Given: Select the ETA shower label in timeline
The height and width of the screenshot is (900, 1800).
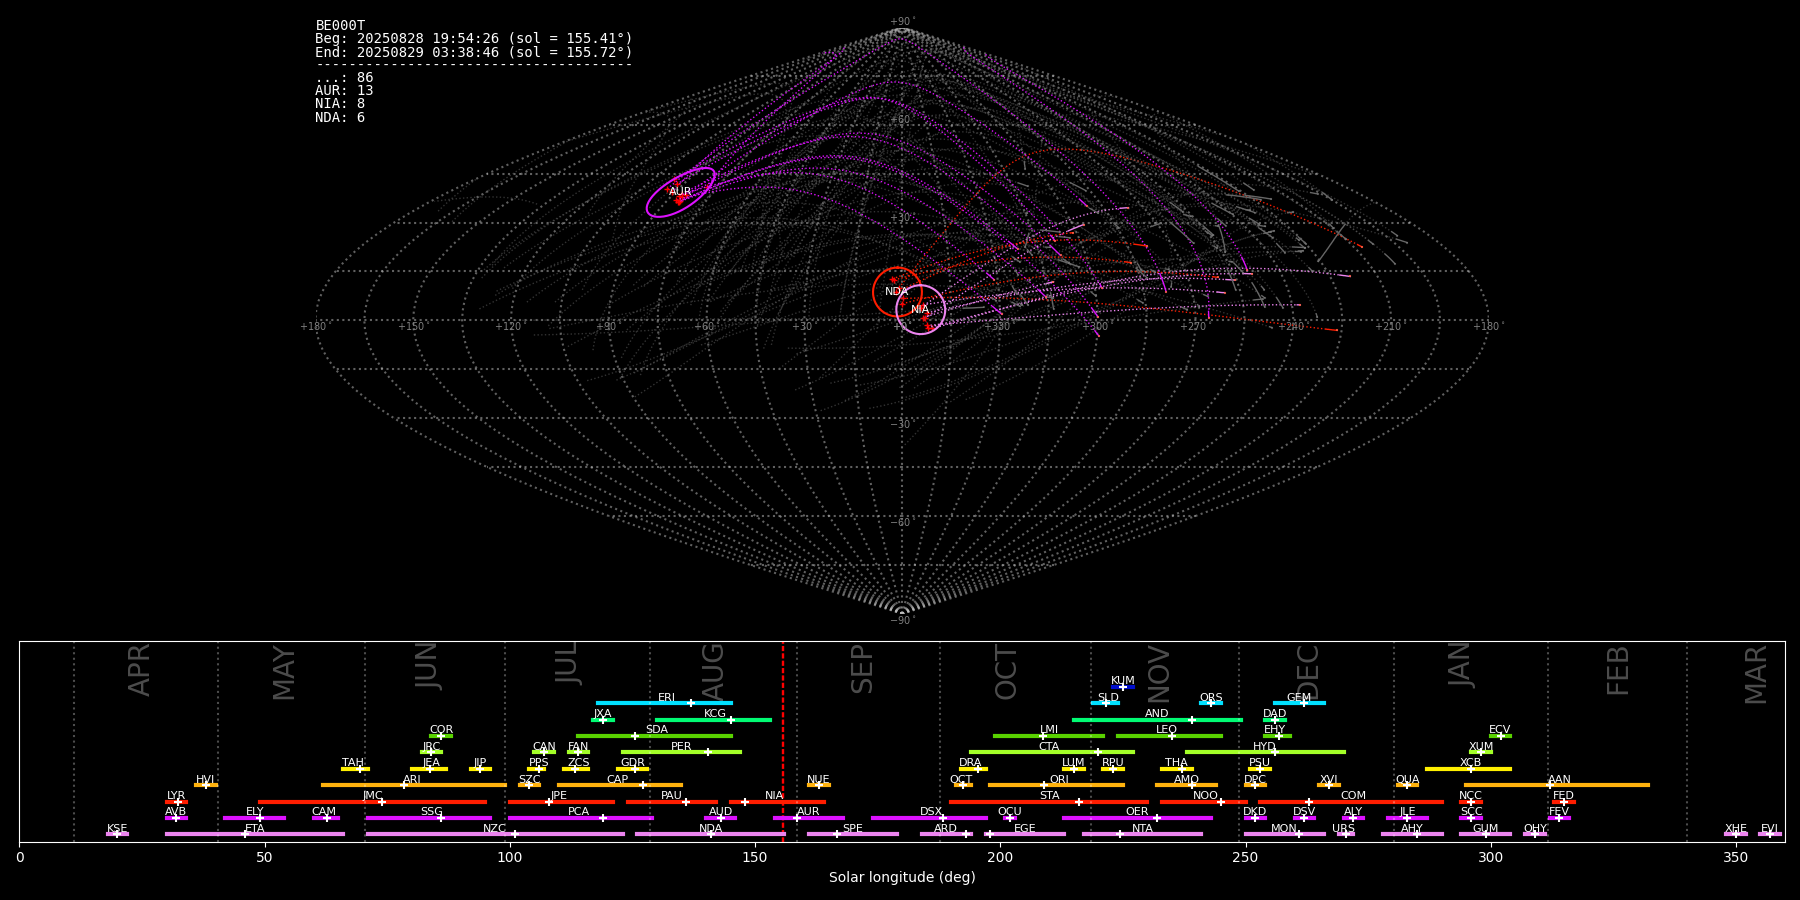Looking at the screenshot, I should (255, 829).
